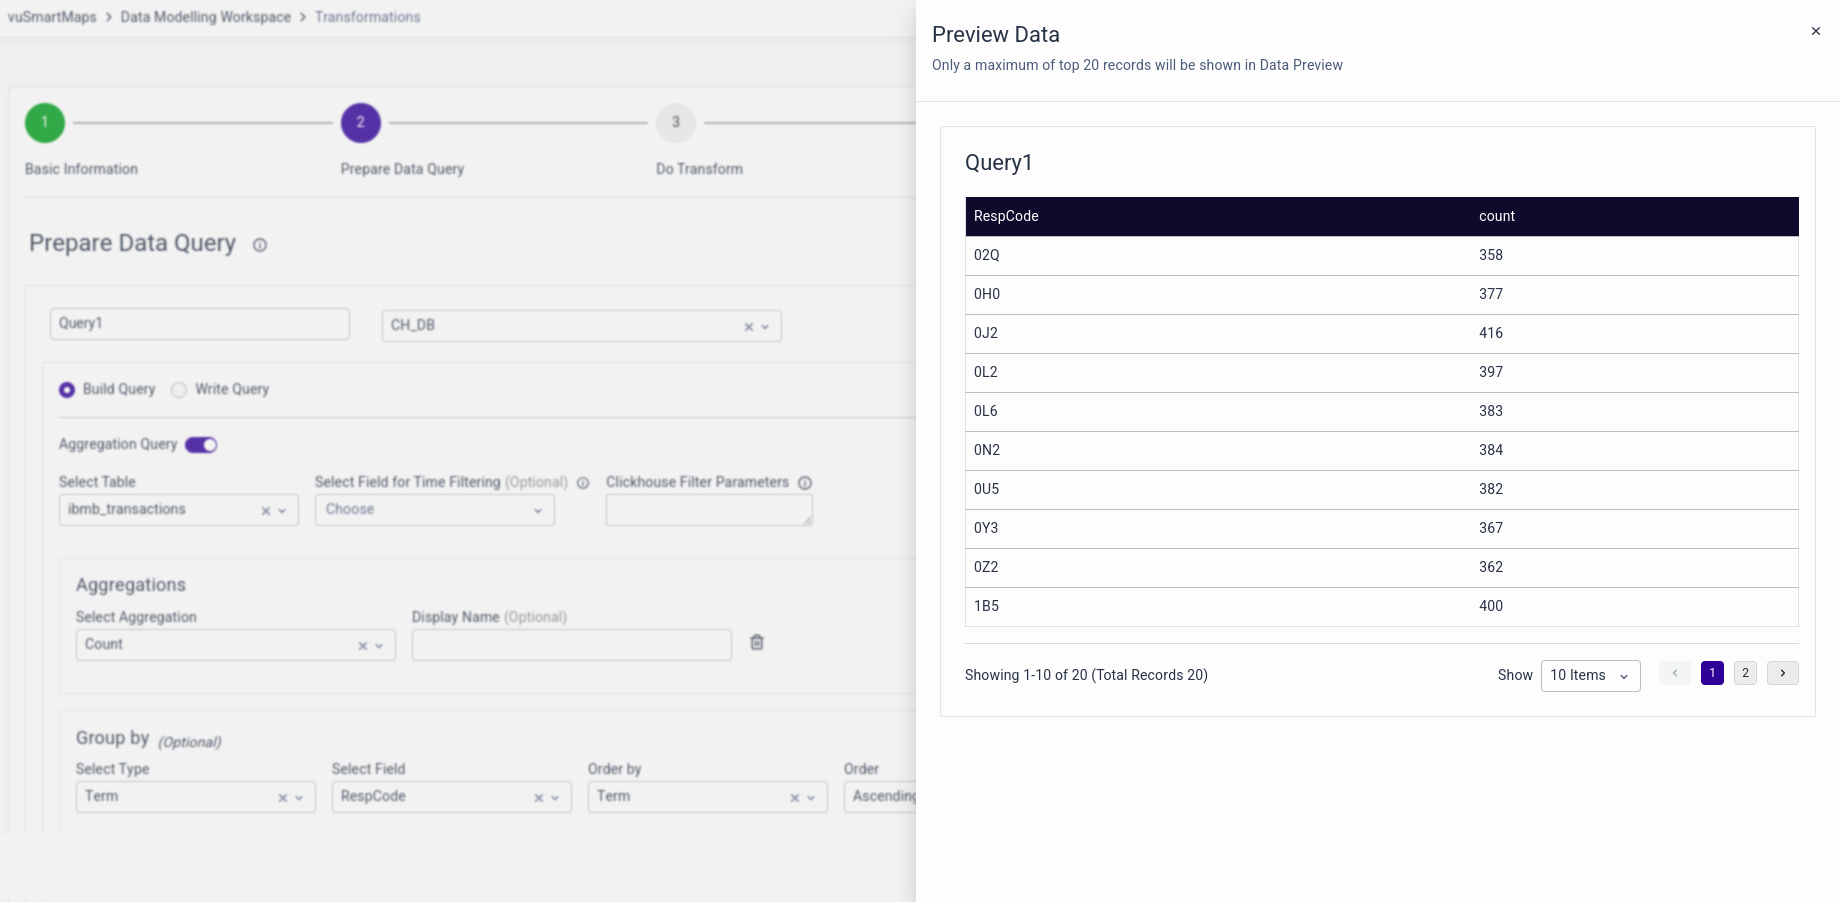Screen dimensions: 1840x902
Task: Open the Select Aggregation Count dropdown
Action: coord(235,645)
